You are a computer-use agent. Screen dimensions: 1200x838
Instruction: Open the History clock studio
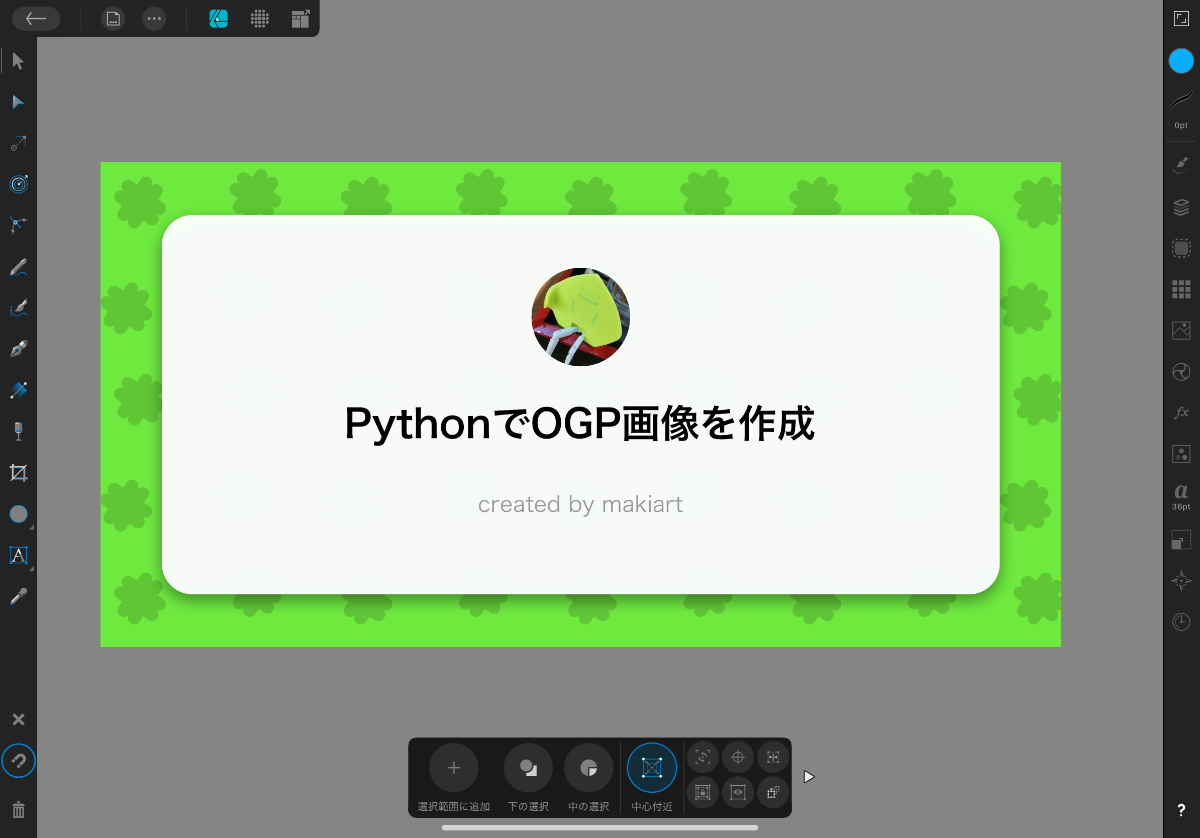[1181, 622]
